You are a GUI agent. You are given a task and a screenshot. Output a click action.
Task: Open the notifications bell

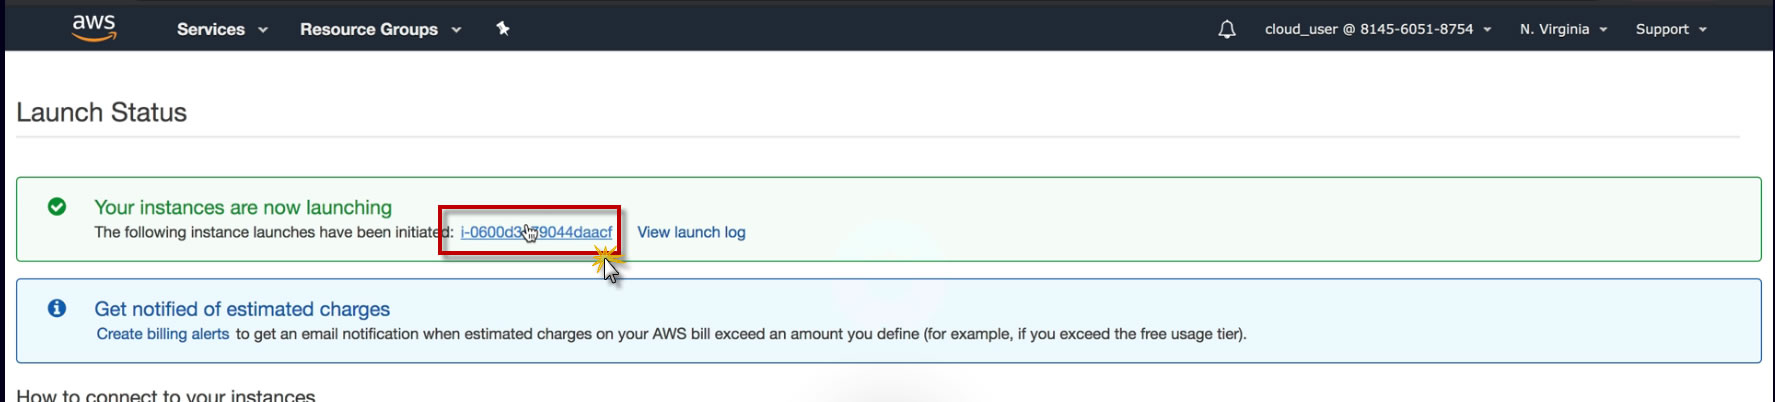(x=1227, y=29)
